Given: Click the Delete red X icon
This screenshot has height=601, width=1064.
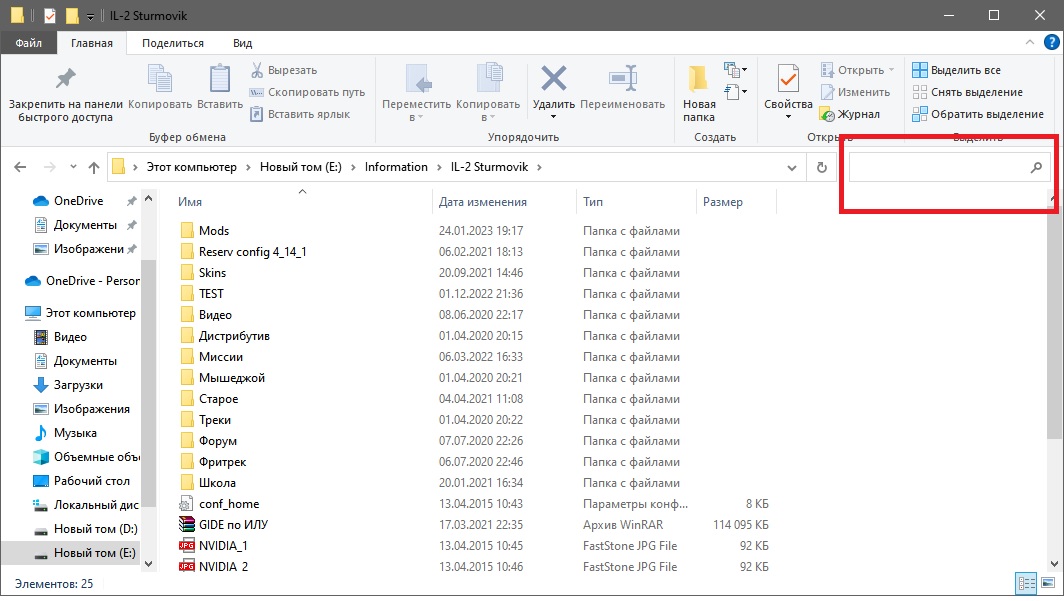Looking at the screenshot, I should [x=553, y=79].
